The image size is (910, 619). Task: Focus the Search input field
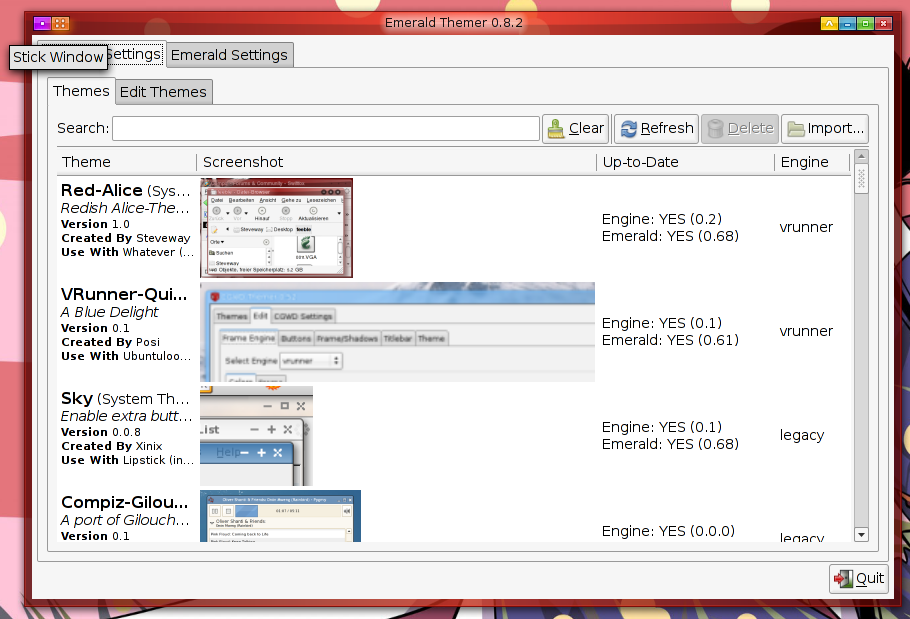[x=326, y=128]
